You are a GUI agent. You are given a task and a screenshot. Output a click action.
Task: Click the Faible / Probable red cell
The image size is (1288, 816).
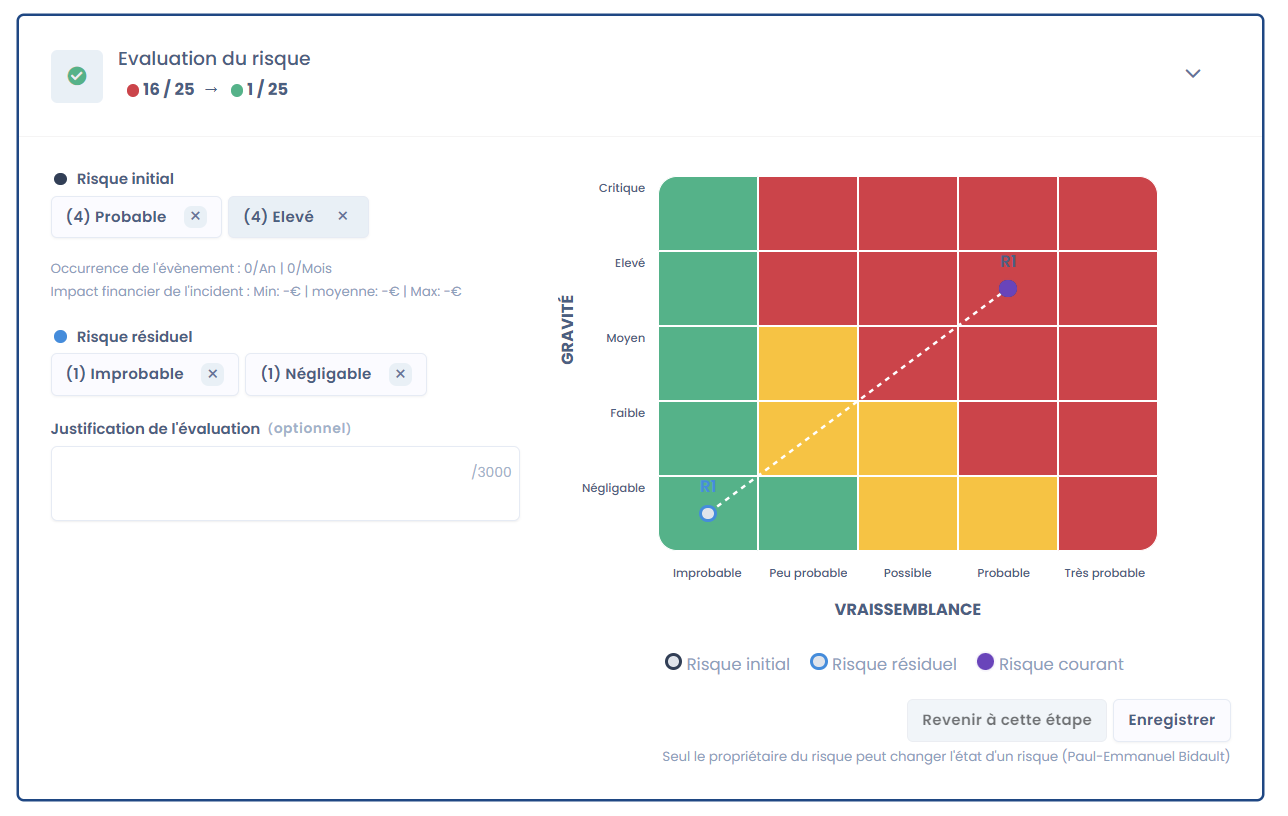click(x=1008, y=438)
